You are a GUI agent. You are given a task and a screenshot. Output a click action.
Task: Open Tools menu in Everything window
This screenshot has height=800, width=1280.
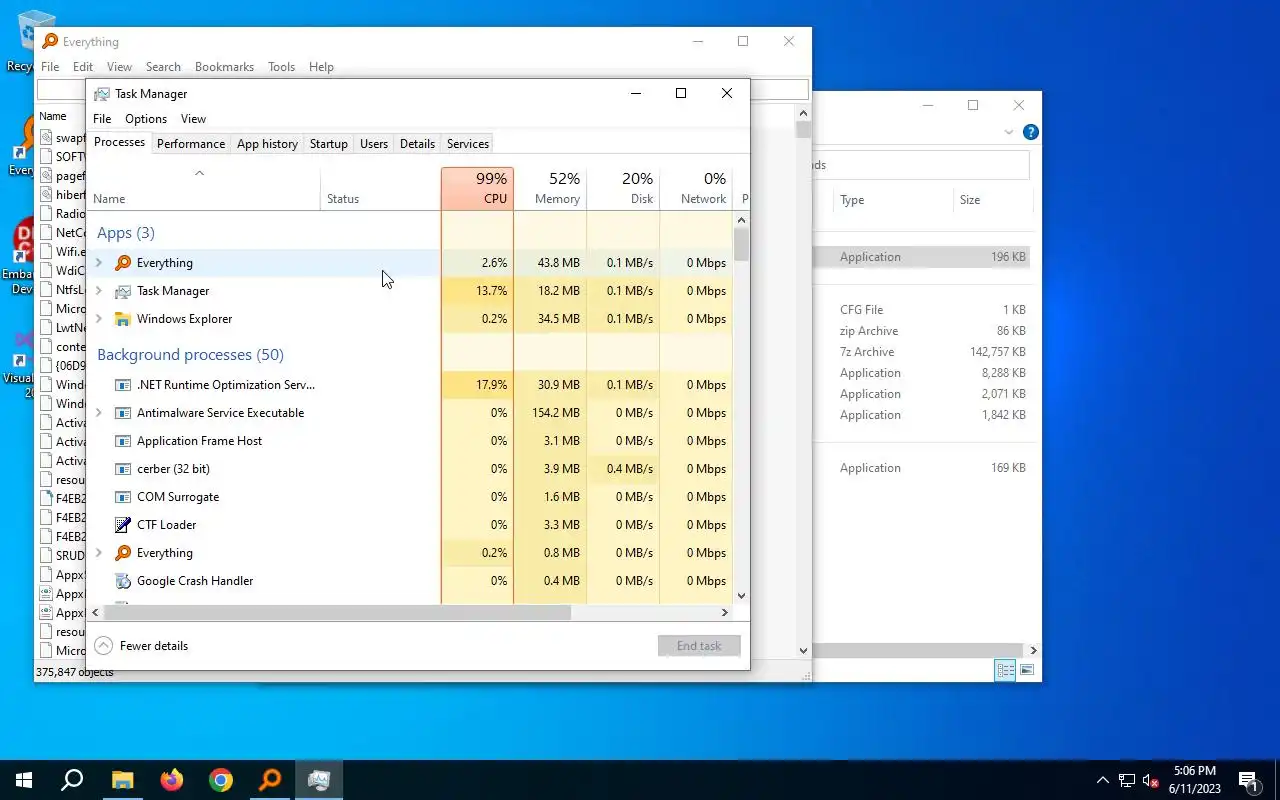[281, 67]
